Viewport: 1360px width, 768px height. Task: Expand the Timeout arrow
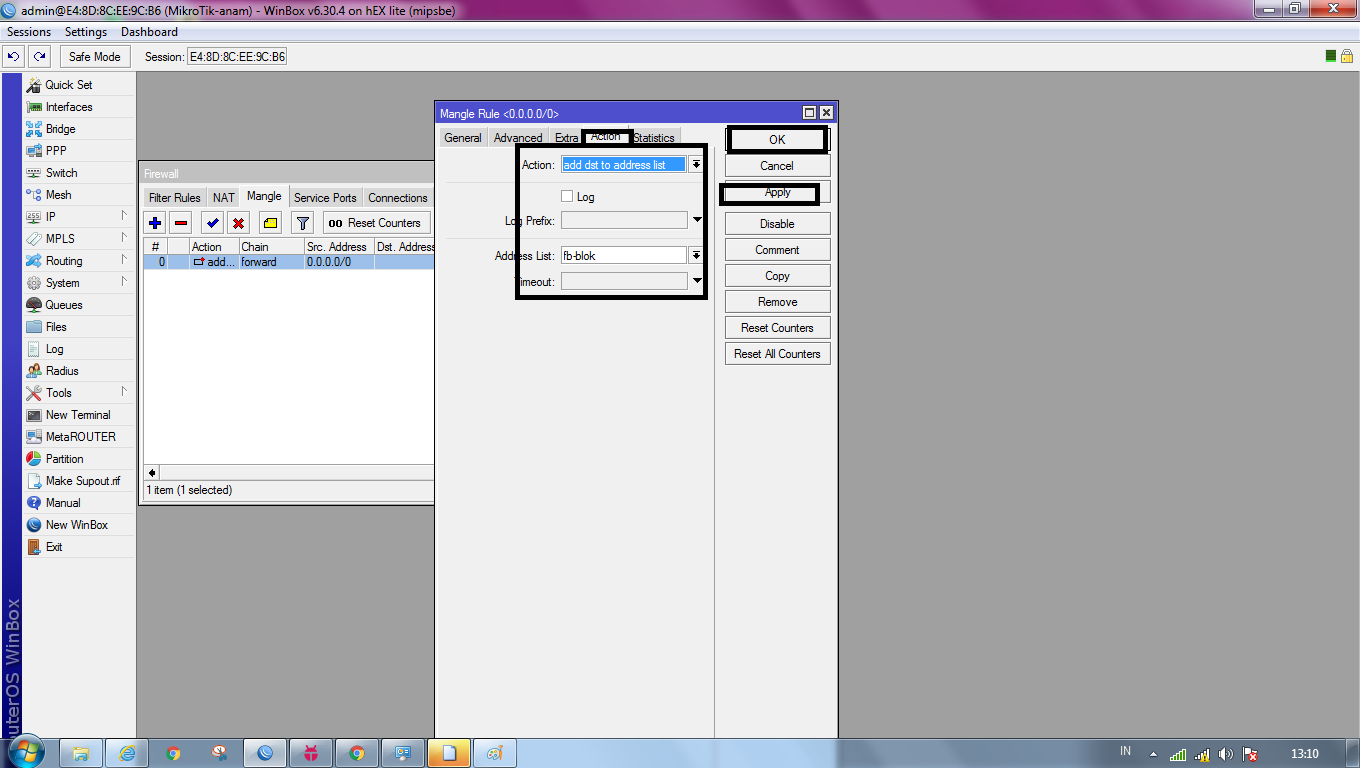(697, 282)
